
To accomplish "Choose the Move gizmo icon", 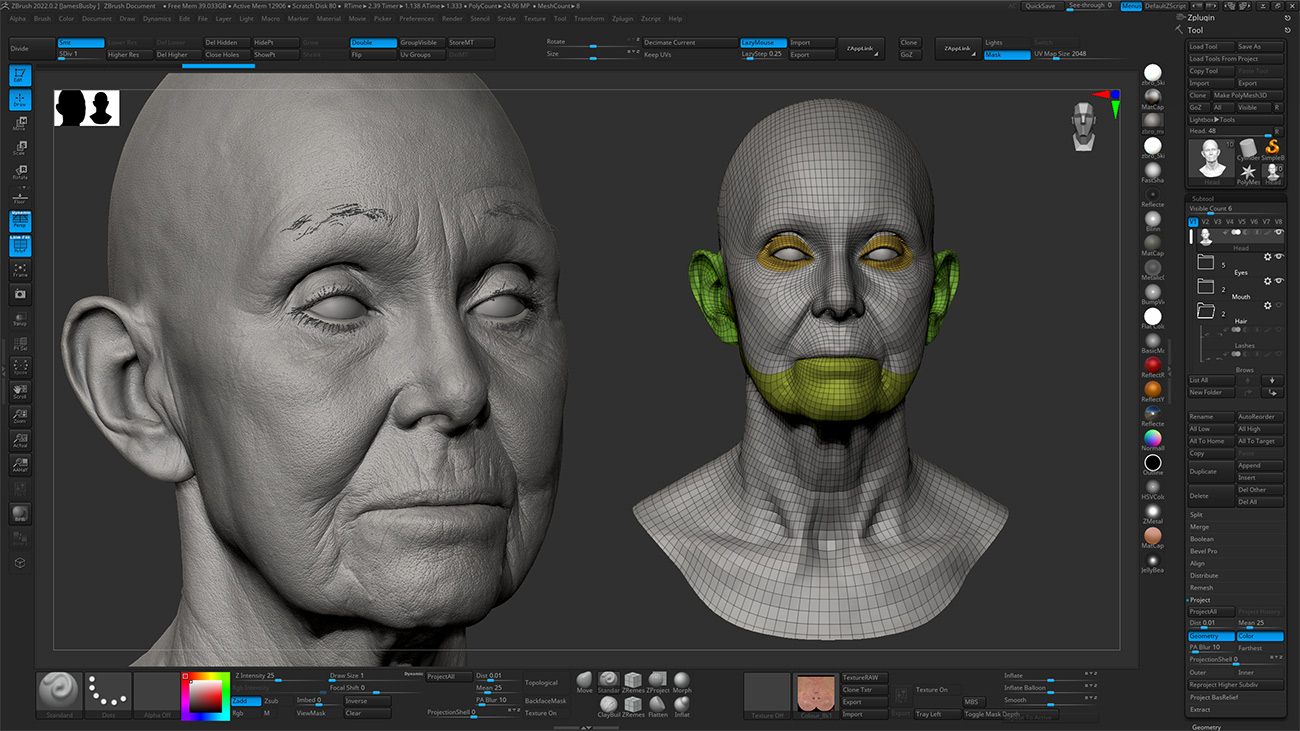I will 20,124.
